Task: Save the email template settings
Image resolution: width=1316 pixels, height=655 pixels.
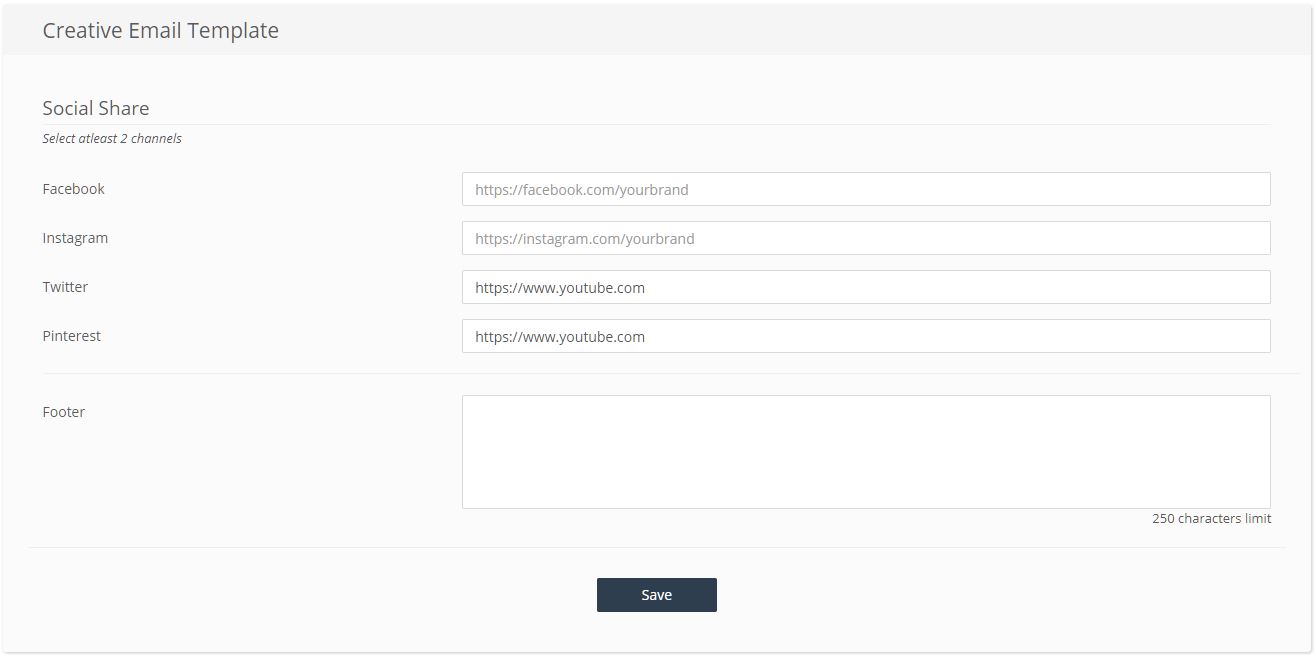Action: [x=657, y=595]
